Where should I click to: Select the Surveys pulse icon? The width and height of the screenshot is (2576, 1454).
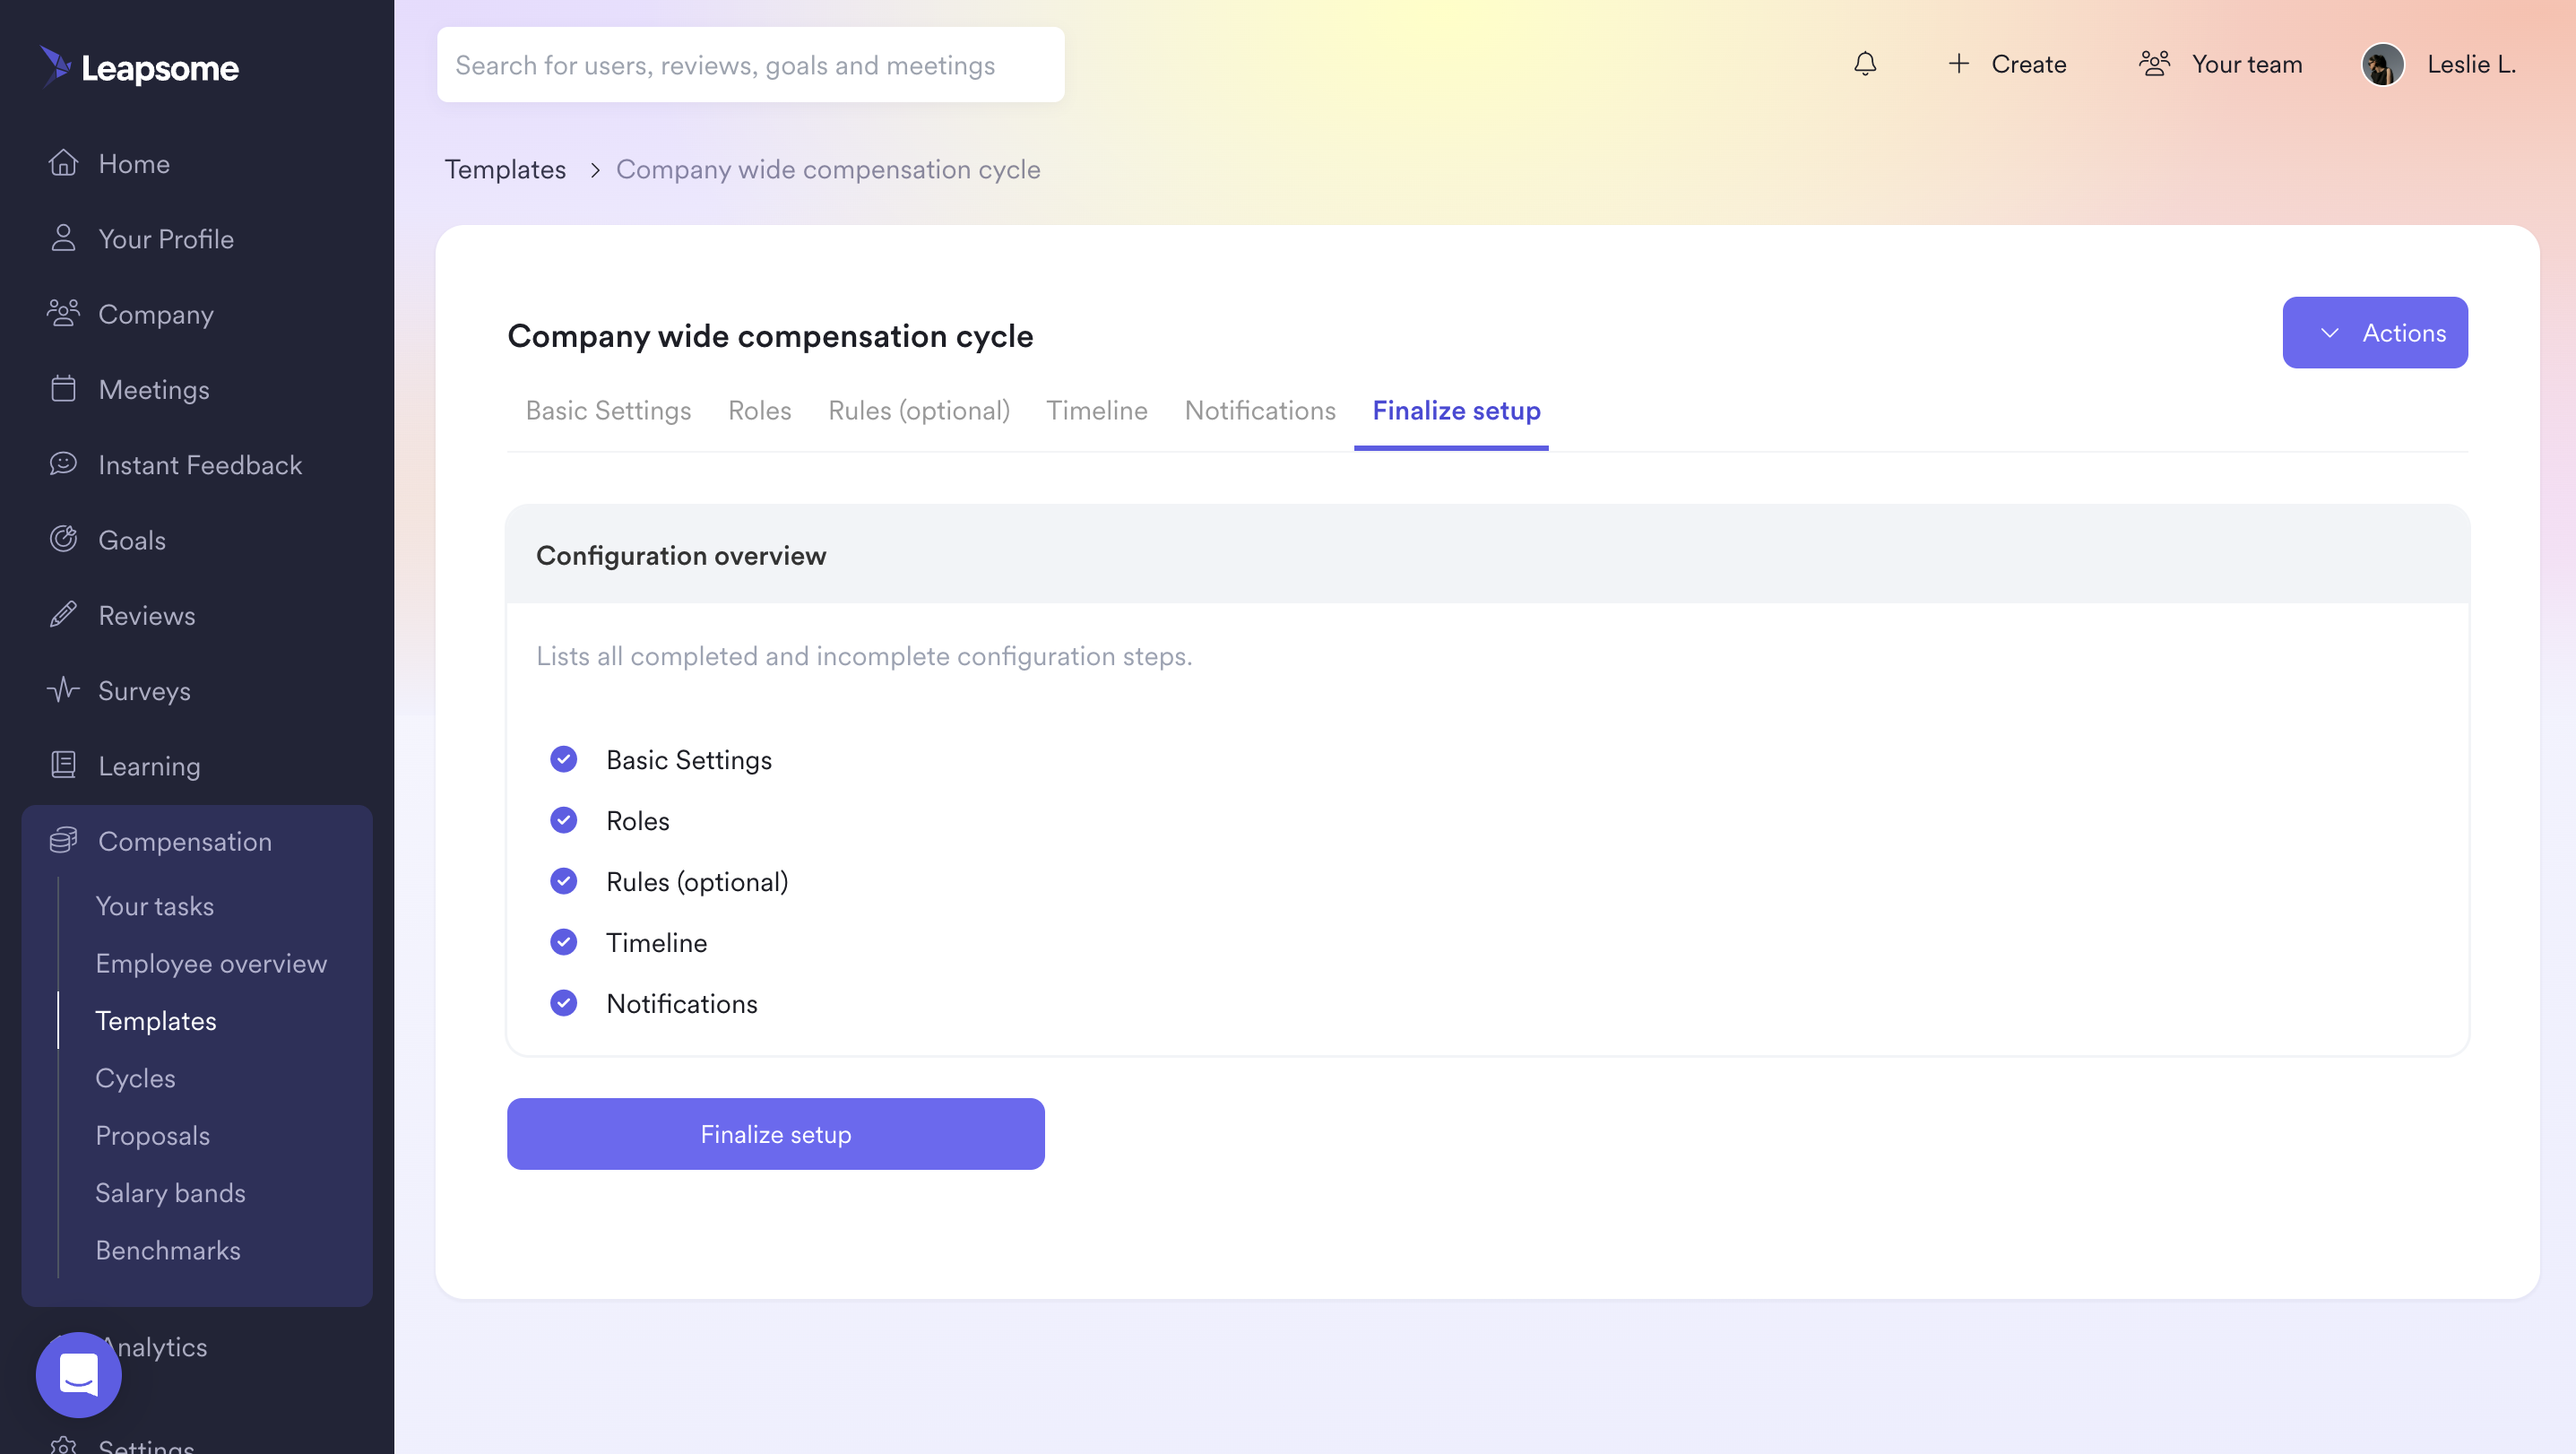point(63,690)
